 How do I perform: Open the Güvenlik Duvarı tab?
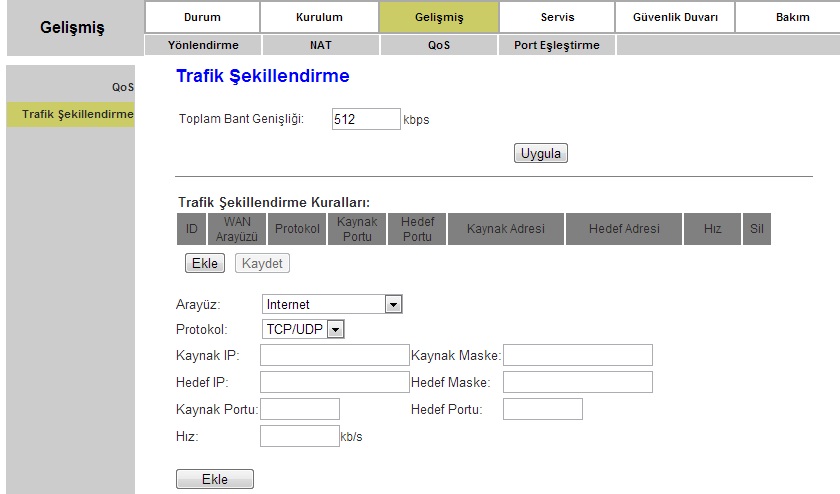675,17
